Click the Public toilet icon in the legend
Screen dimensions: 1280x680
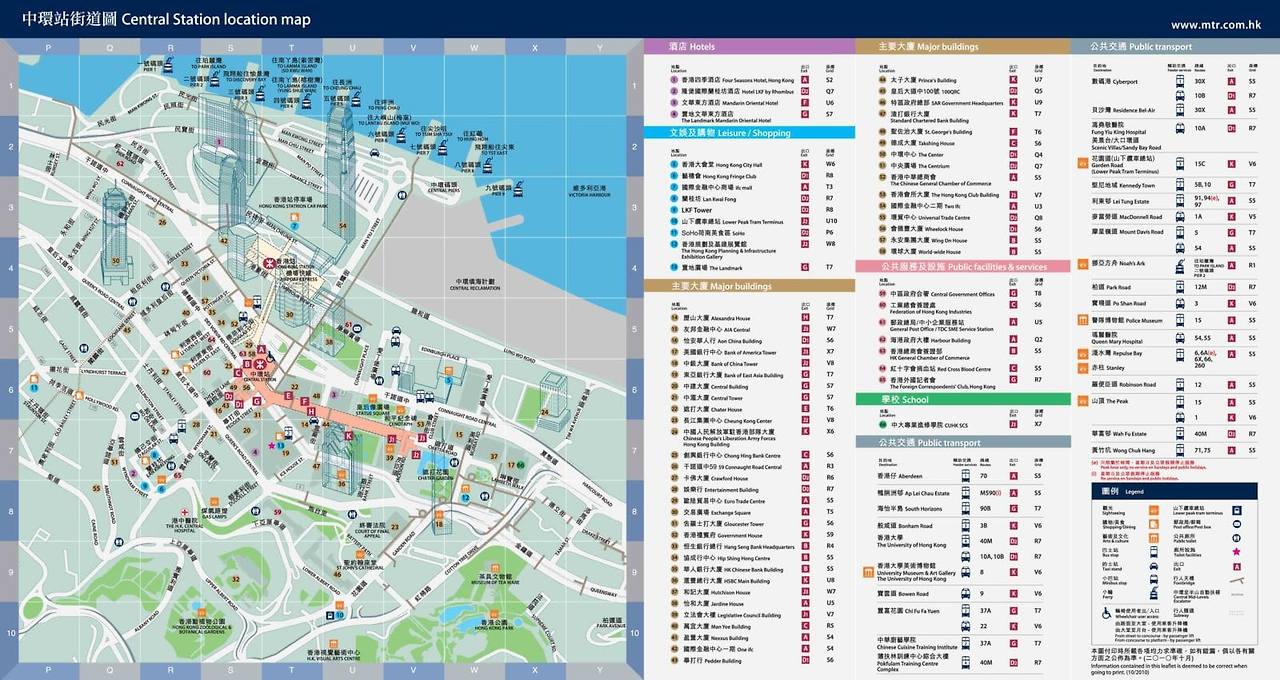(x=1236, y=538)
